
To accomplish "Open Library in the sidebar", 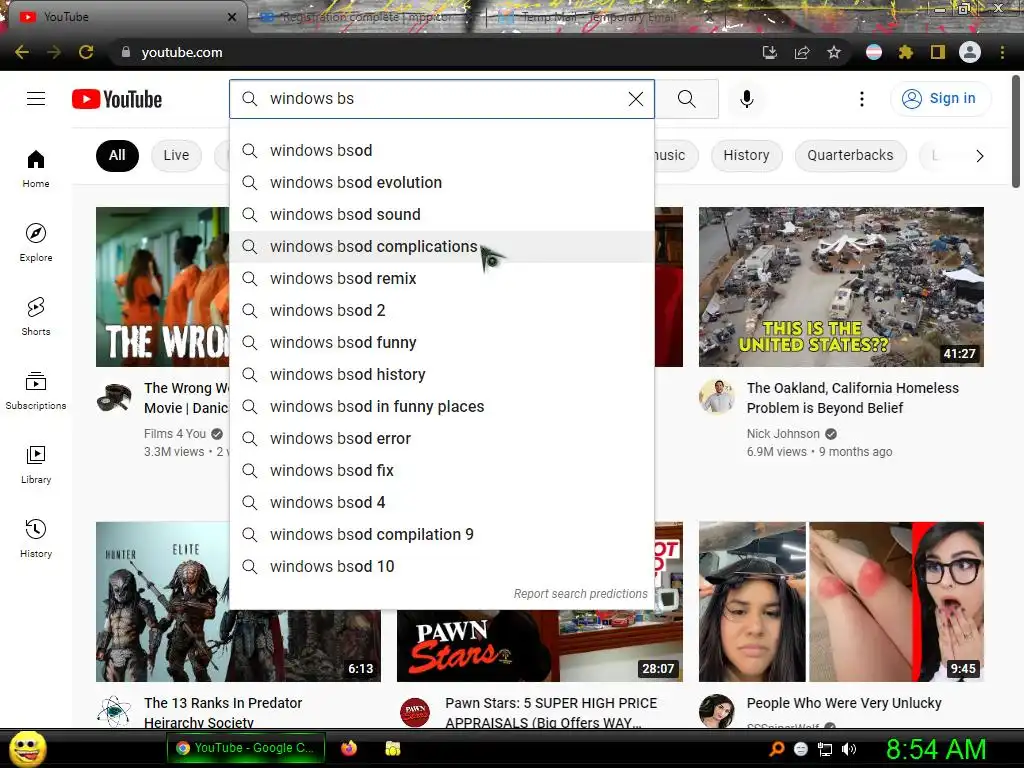I will (36, 464).
